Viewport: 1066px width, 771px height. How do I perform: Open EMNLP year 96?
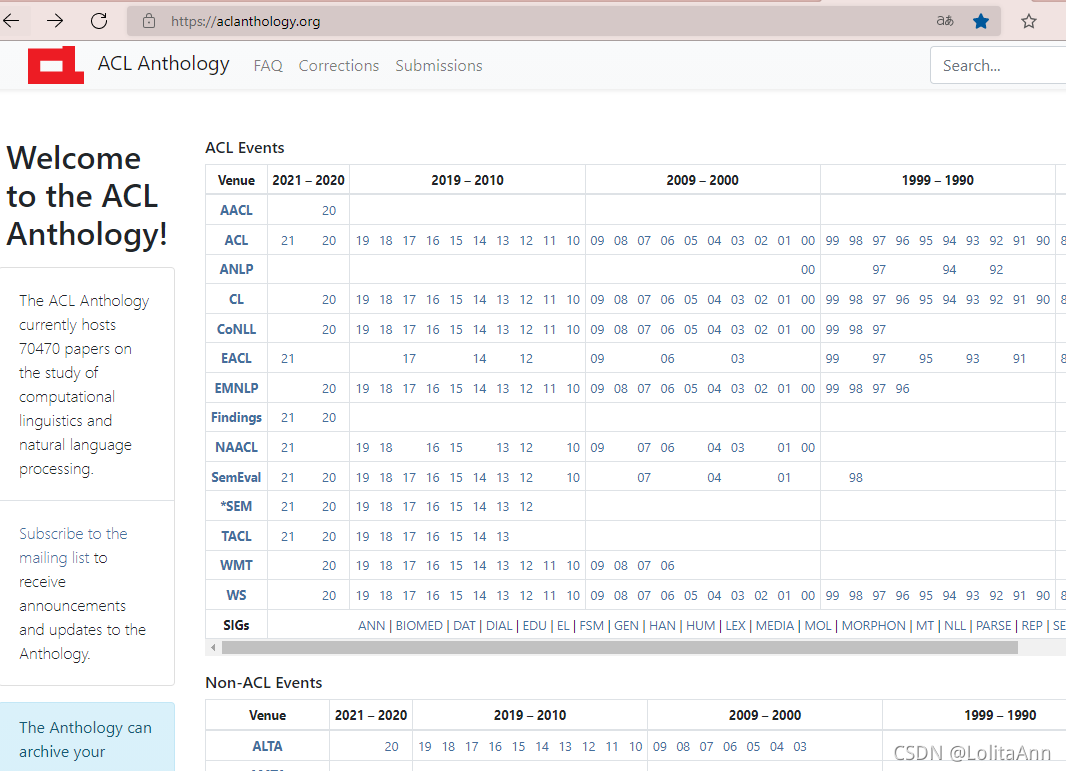(902, 389)
